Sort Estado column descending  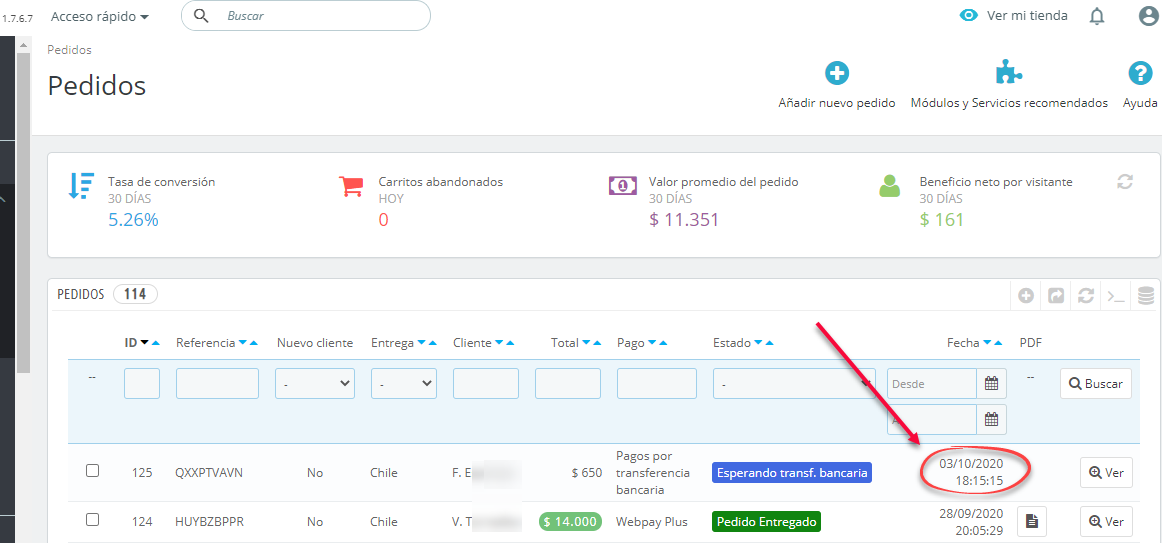pos(758,343)
